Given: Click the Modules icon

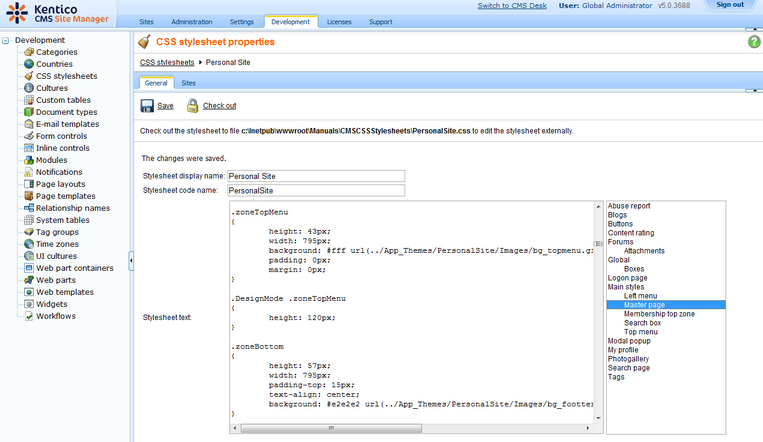Looking at the screenshot, I should click(x=29, y=160).
